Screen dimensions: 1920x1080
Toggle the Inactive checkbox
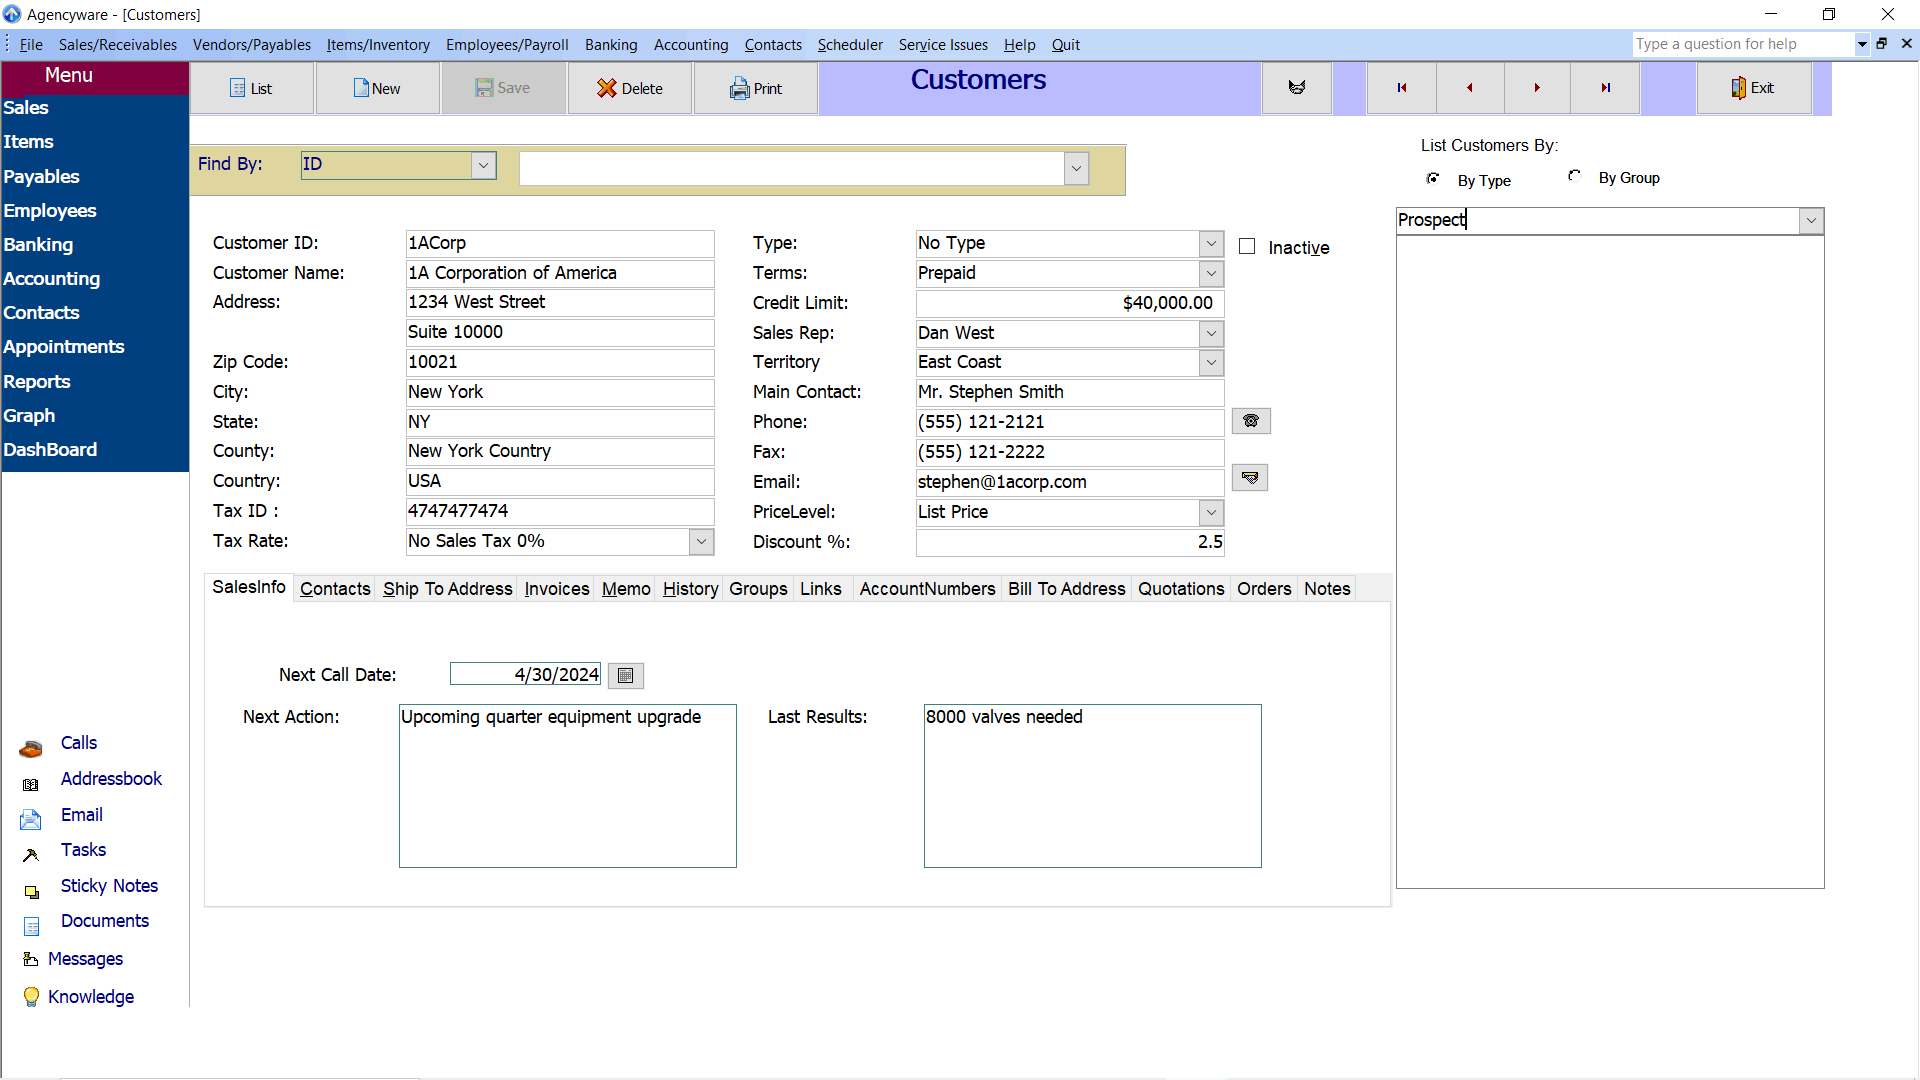pos(1247,247)
